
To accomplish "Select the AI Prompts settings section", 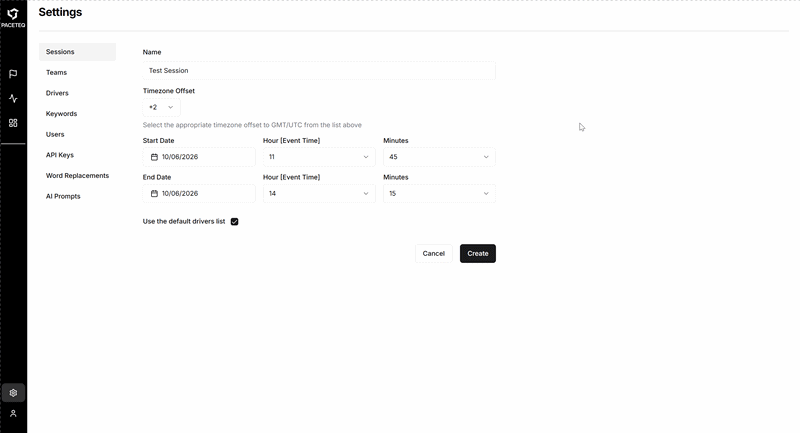I will pos(78,196).
